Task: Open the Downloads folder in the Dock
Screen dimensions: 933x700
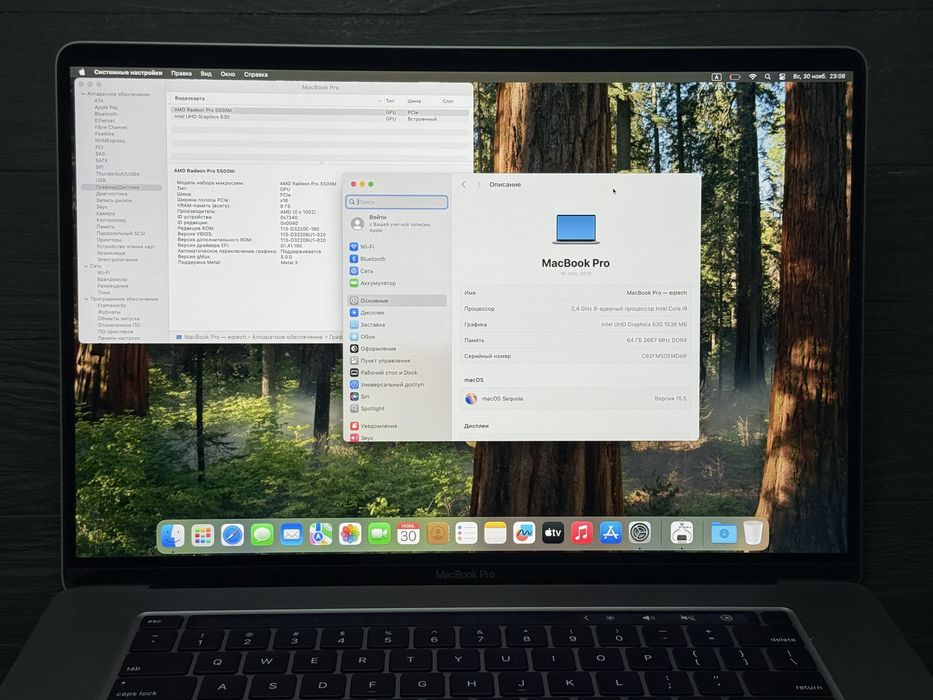Action: [x=724, y=533]
